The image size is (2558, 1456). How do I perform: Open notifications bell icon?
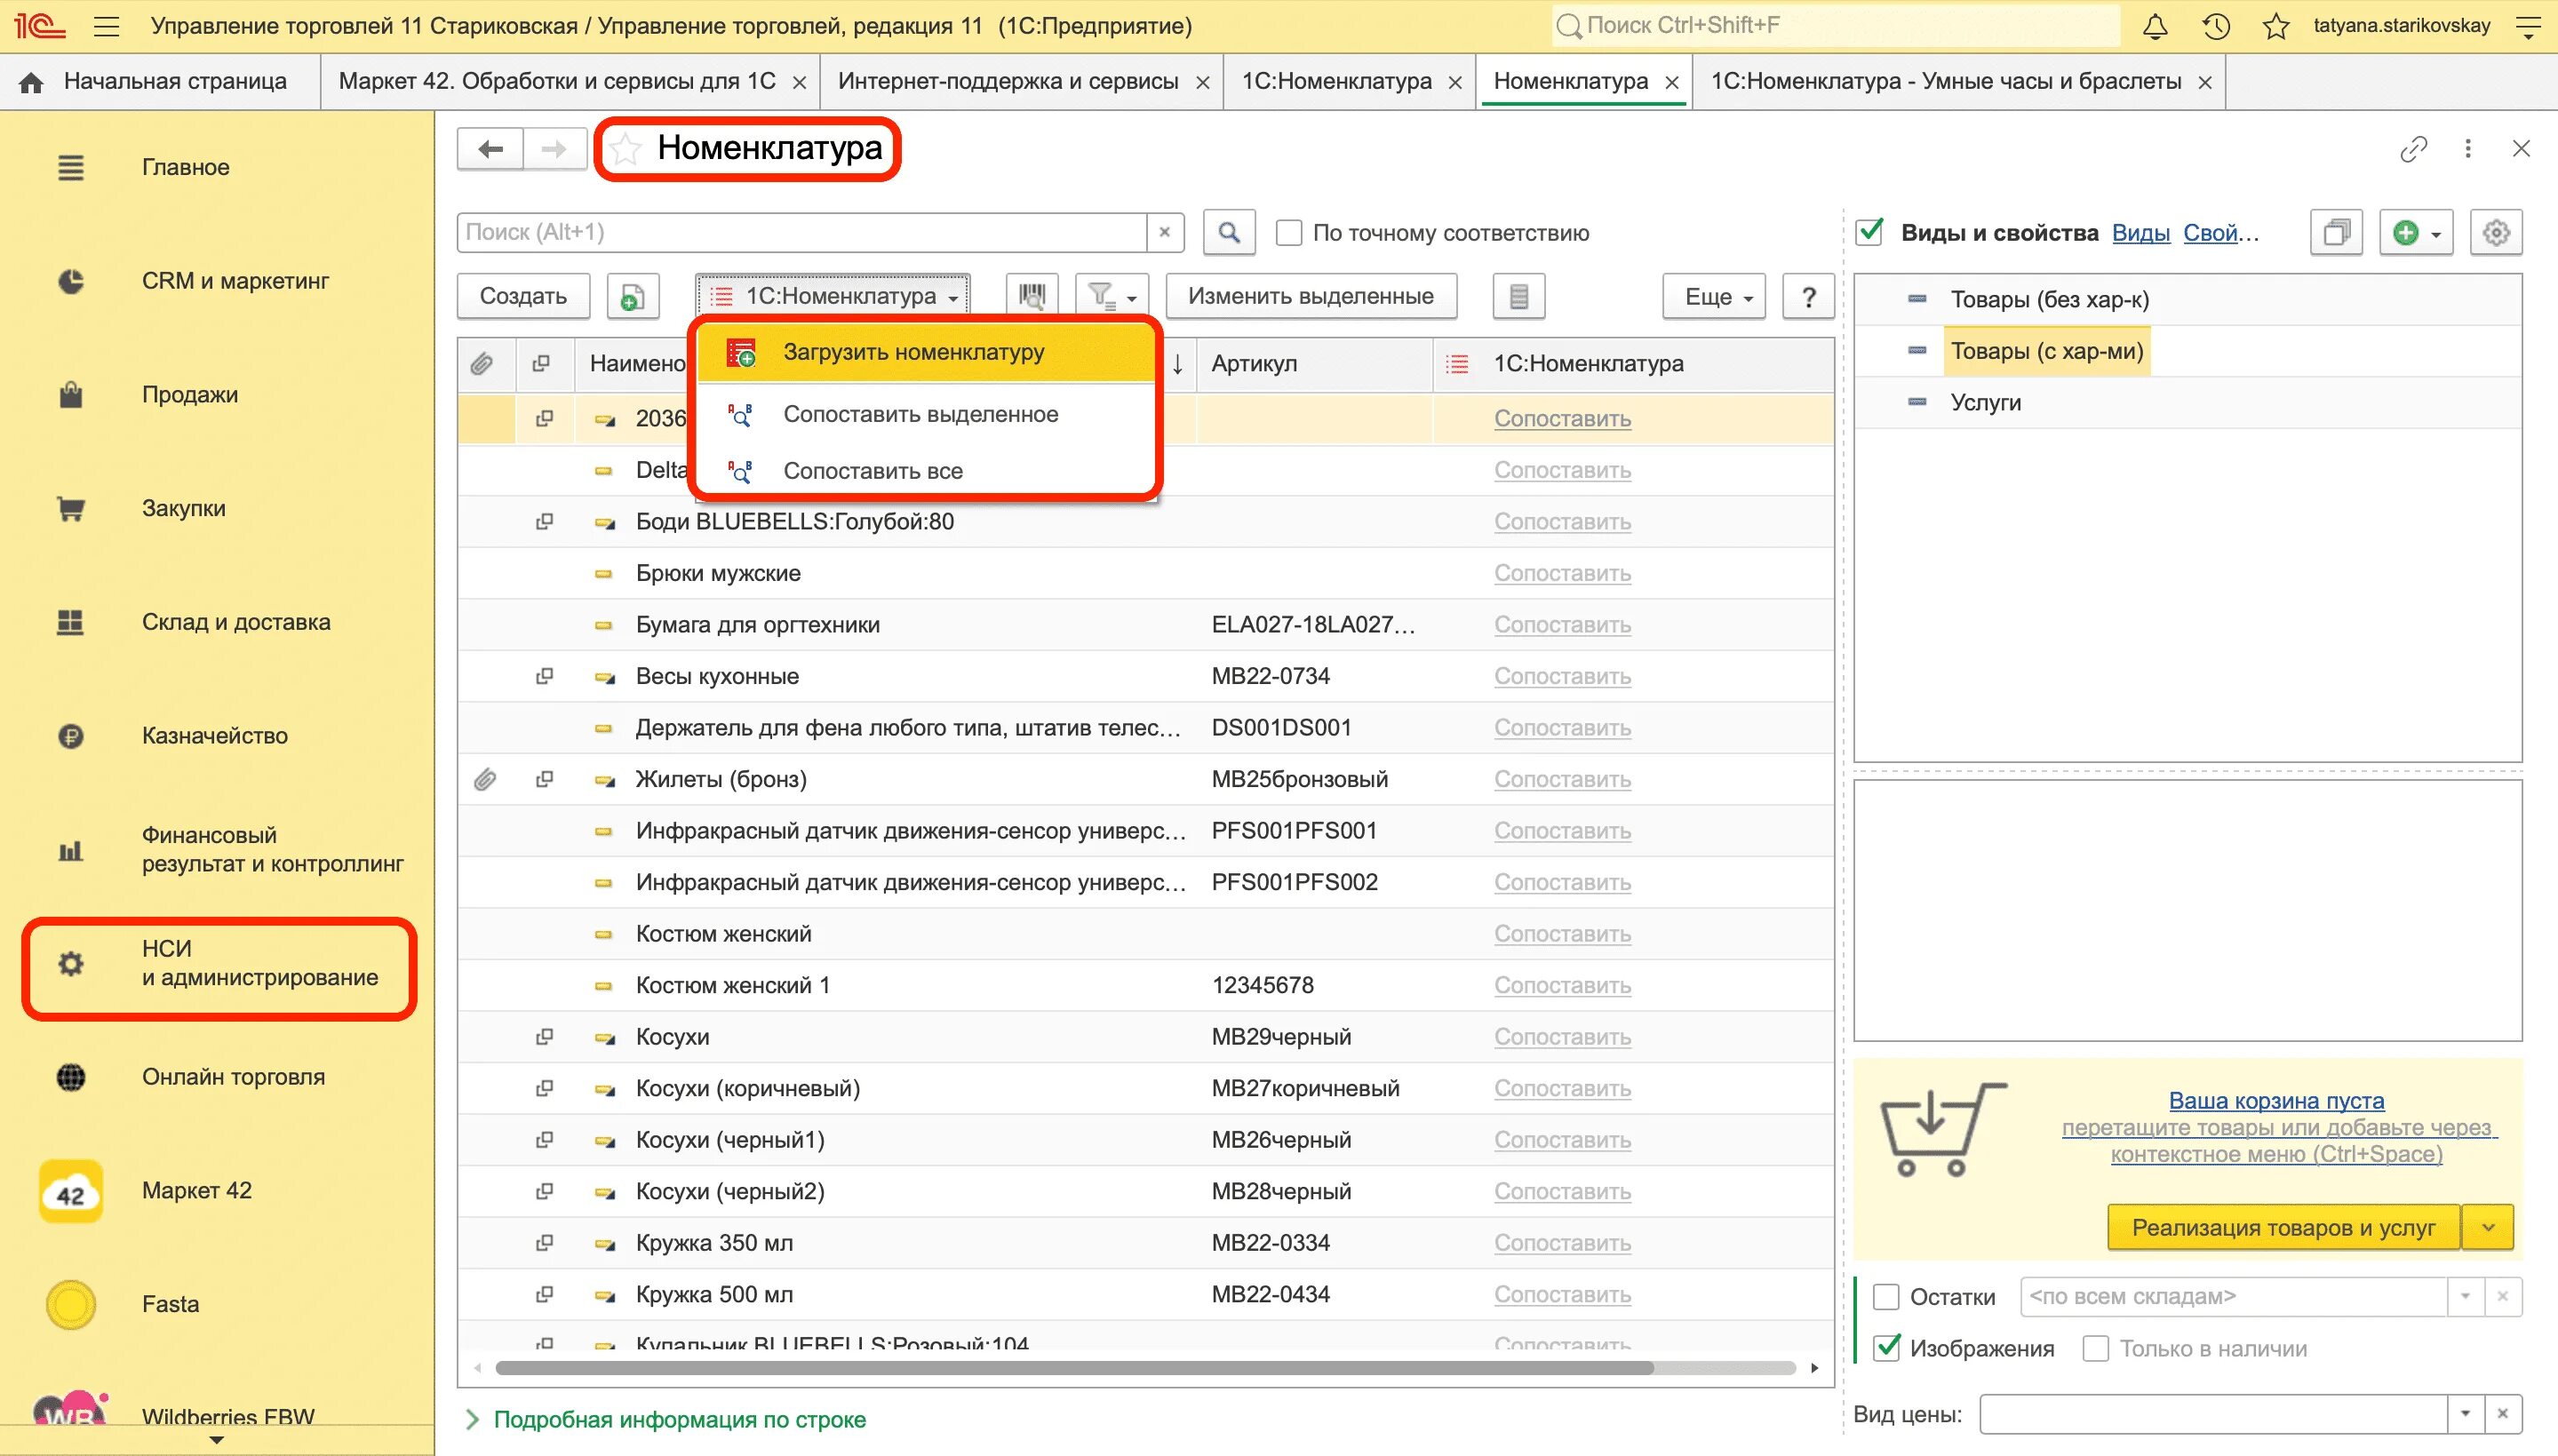pos(2155,26)
